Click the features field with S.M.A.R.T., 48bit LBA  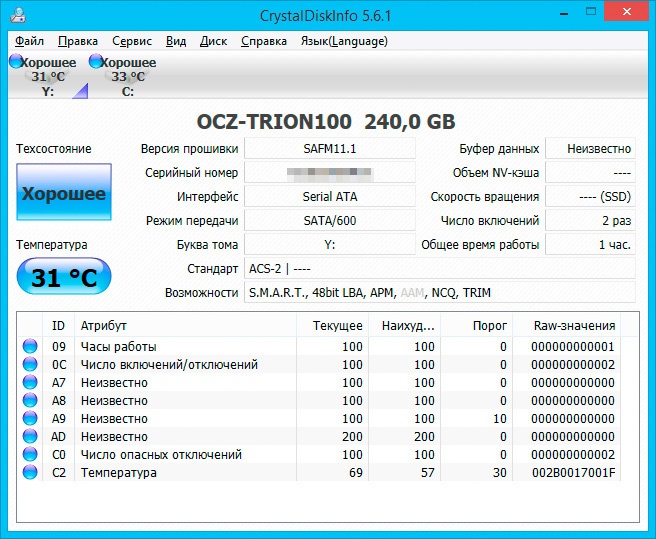440,293
